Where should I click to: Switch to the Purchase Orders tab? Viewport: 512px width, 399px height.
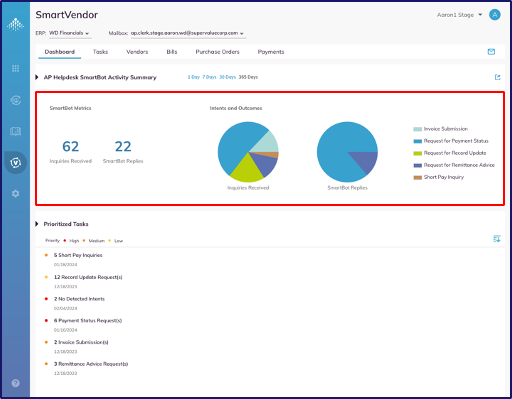tap(217, 52)
